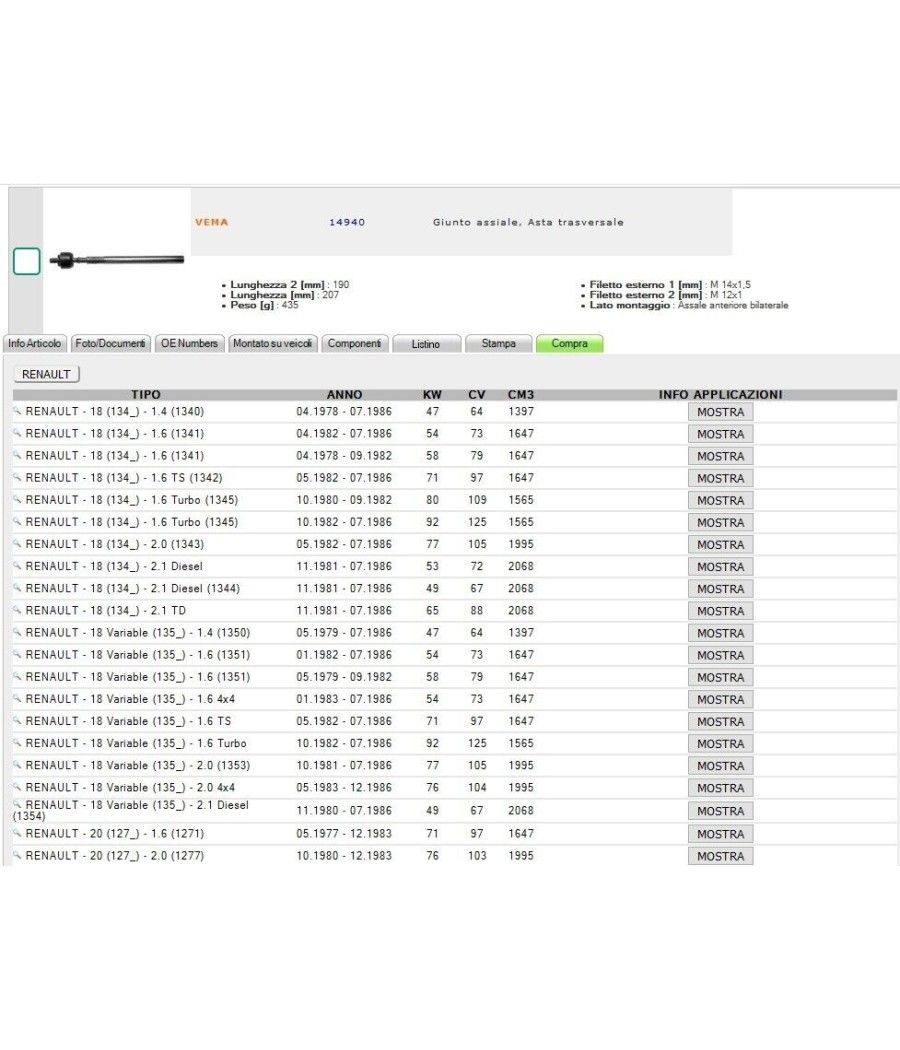Open the Info Articolo tab
Screen dimensions: 900x1050
[35, 344]
